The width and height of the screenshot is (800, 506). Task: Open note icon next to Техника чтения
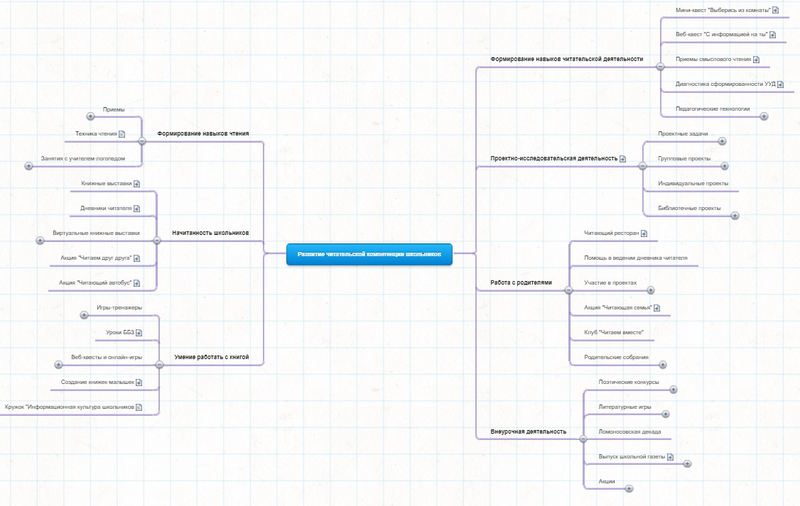[x=122, y=134]
